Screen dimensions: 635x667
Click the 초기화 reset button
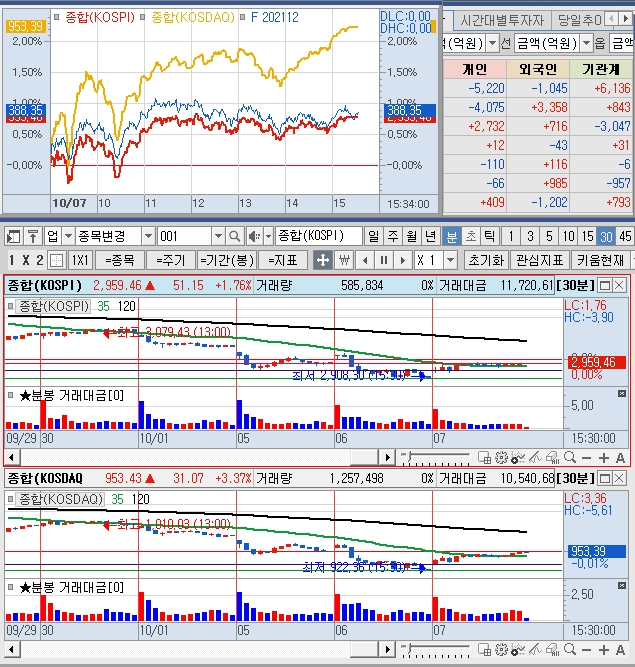(486, 260)
